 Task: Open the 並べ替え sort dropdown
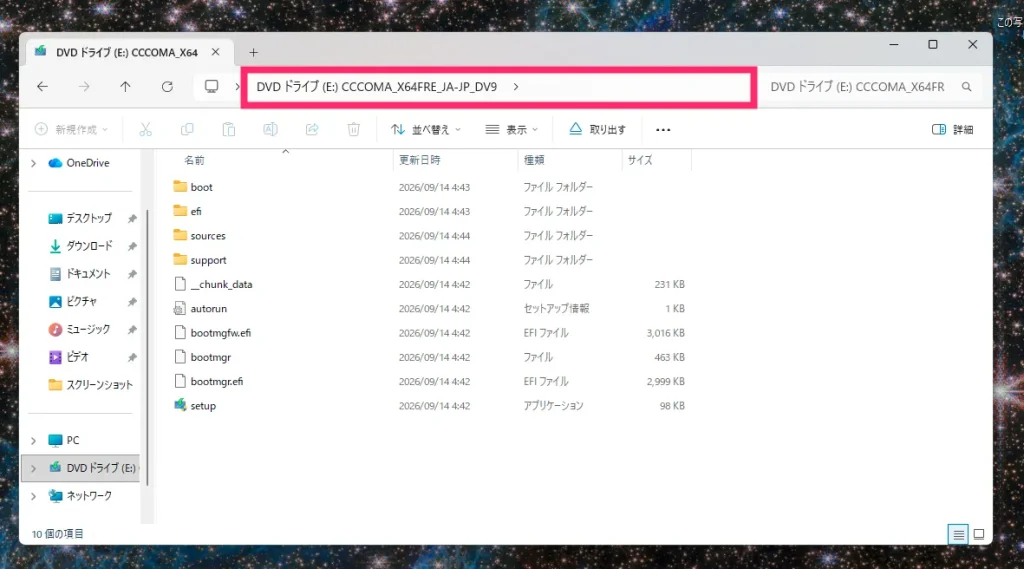(x=426, y=129)
